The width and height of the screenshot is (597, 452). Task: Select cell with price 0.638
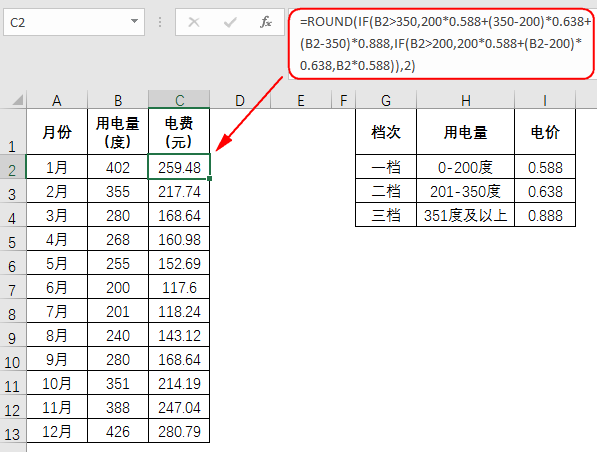(x=545, y=191)
